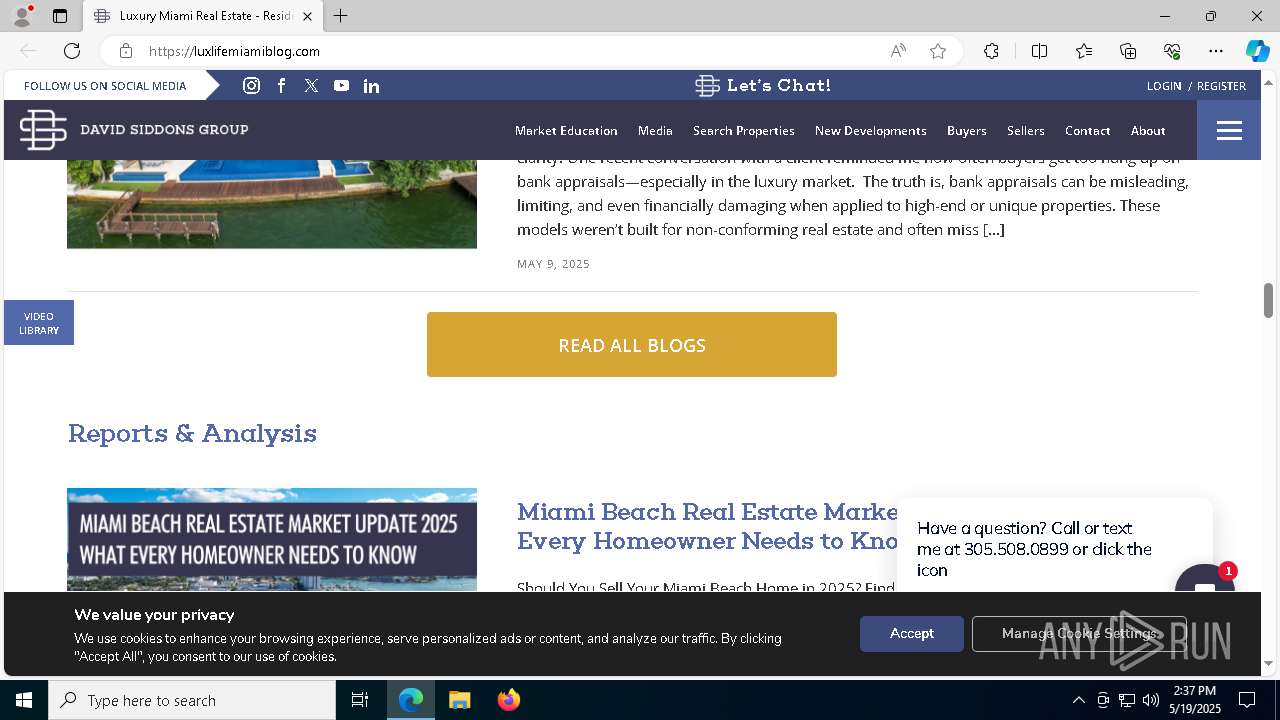Click the page vertical scrollbar thumb
This screenshot has width=1280, height=720.
tap(1268, 301)
